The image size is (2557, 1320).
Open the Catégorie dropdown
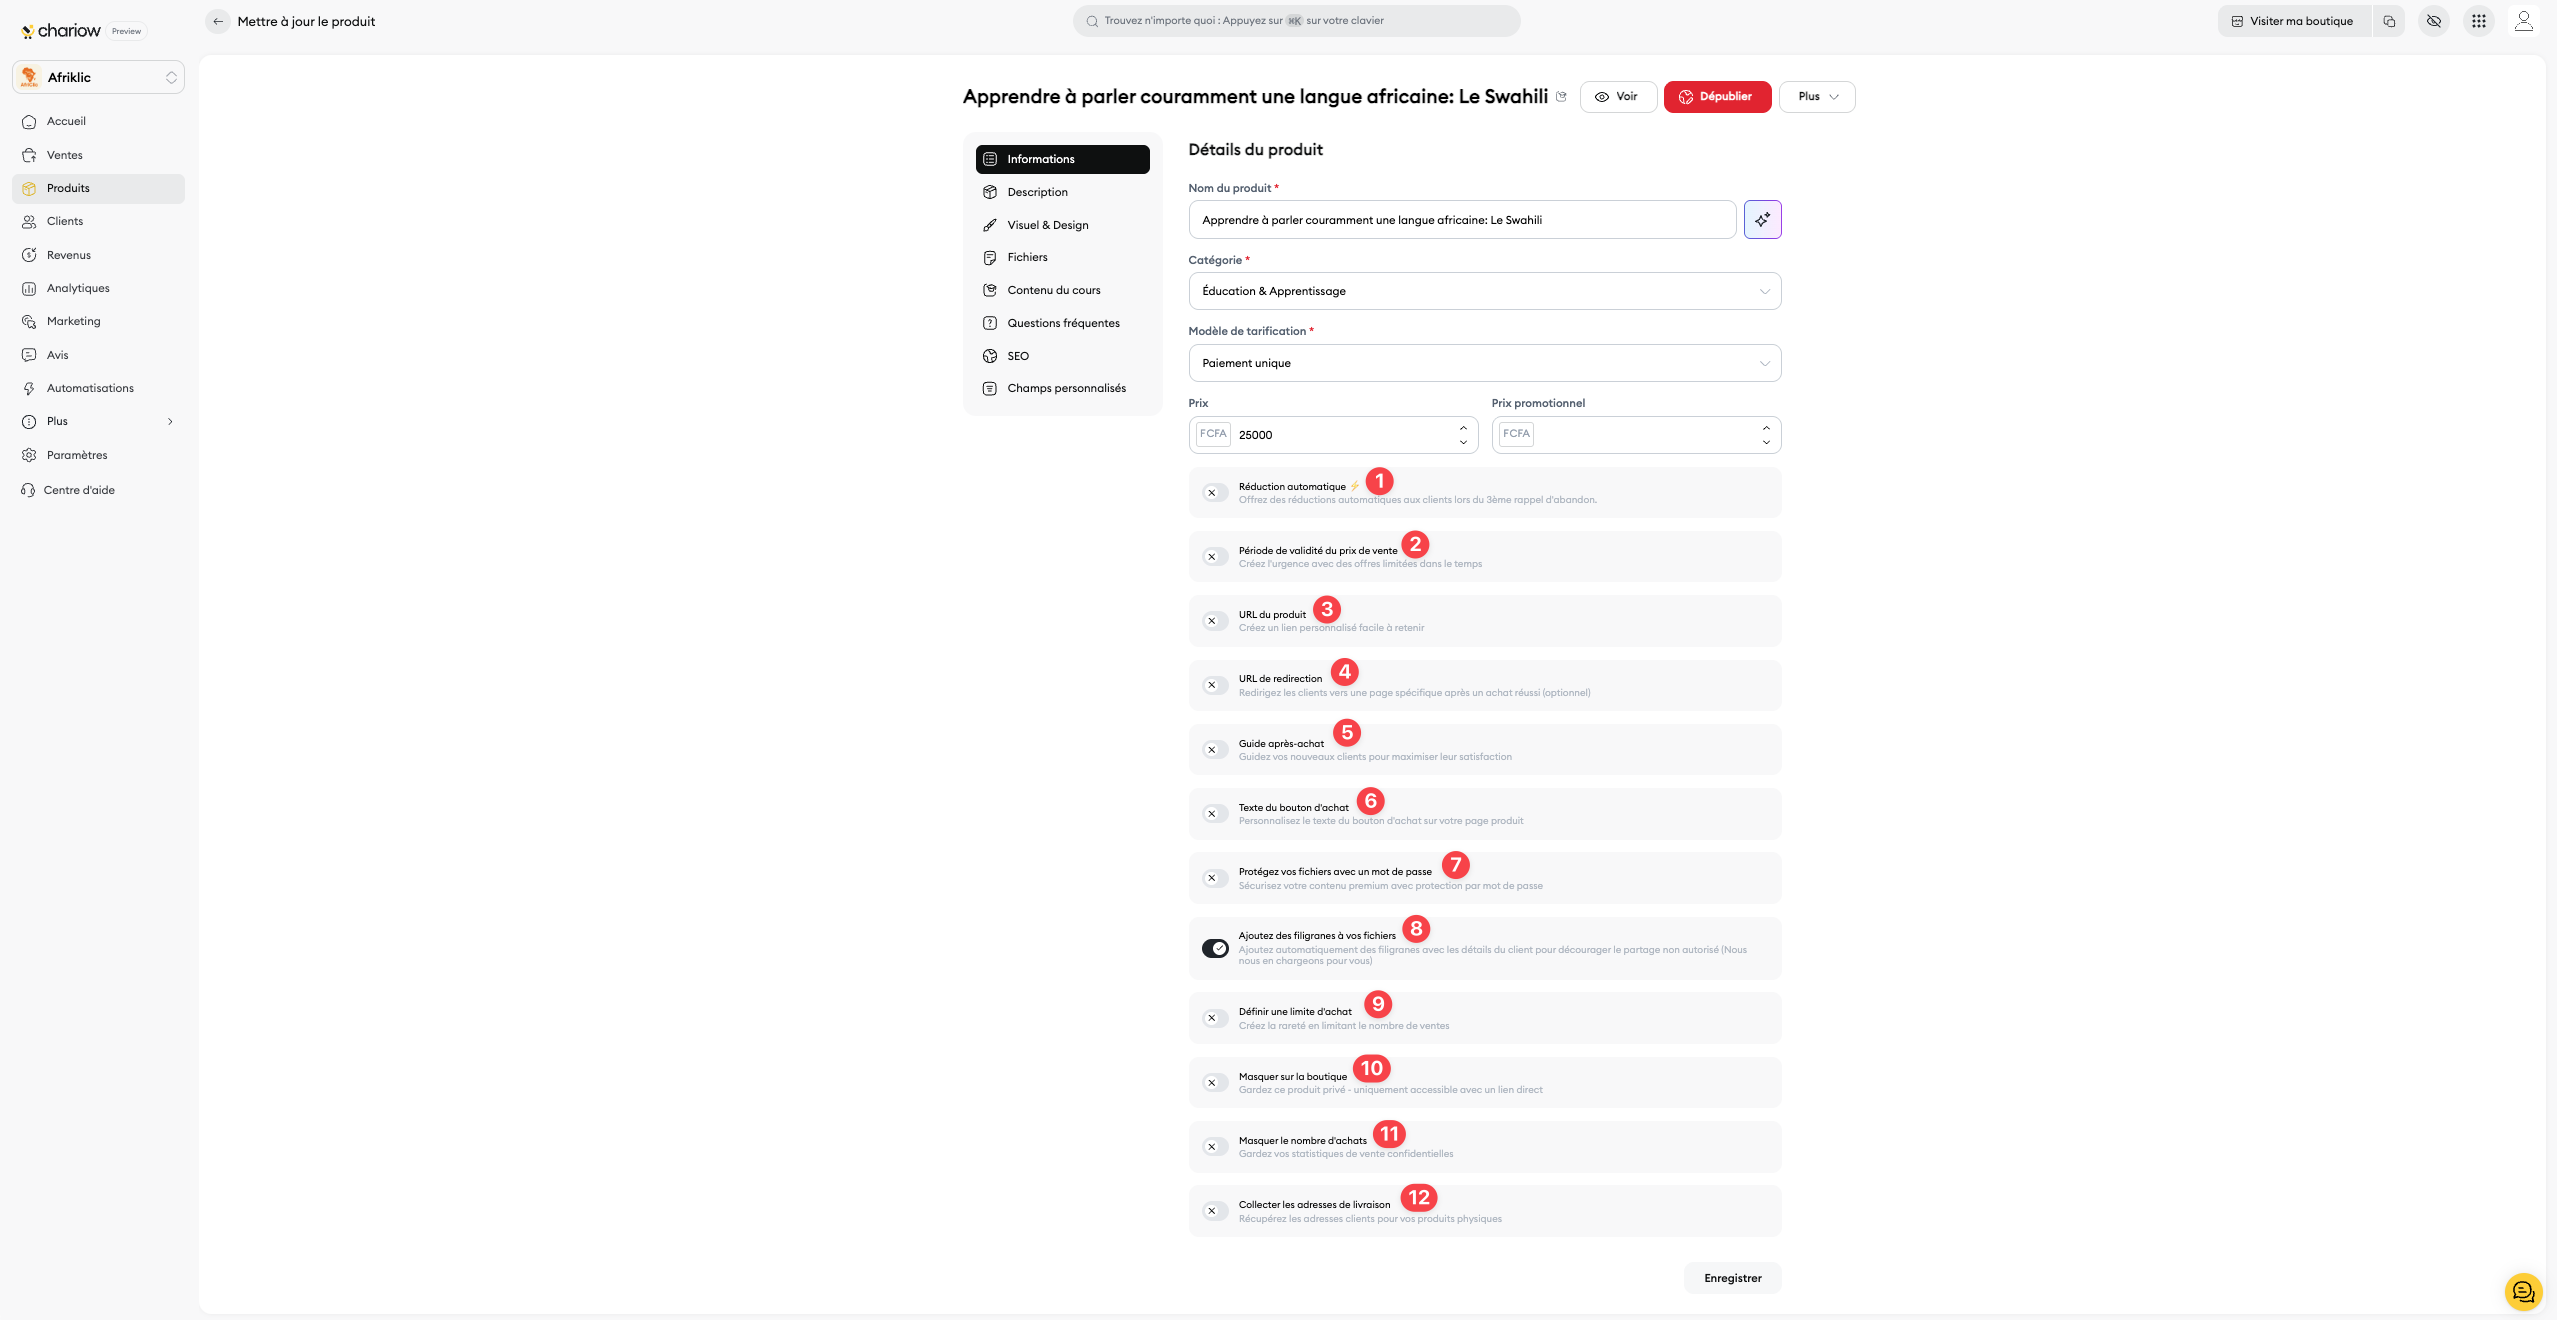pyautogui.click(x=1484, y=291)
